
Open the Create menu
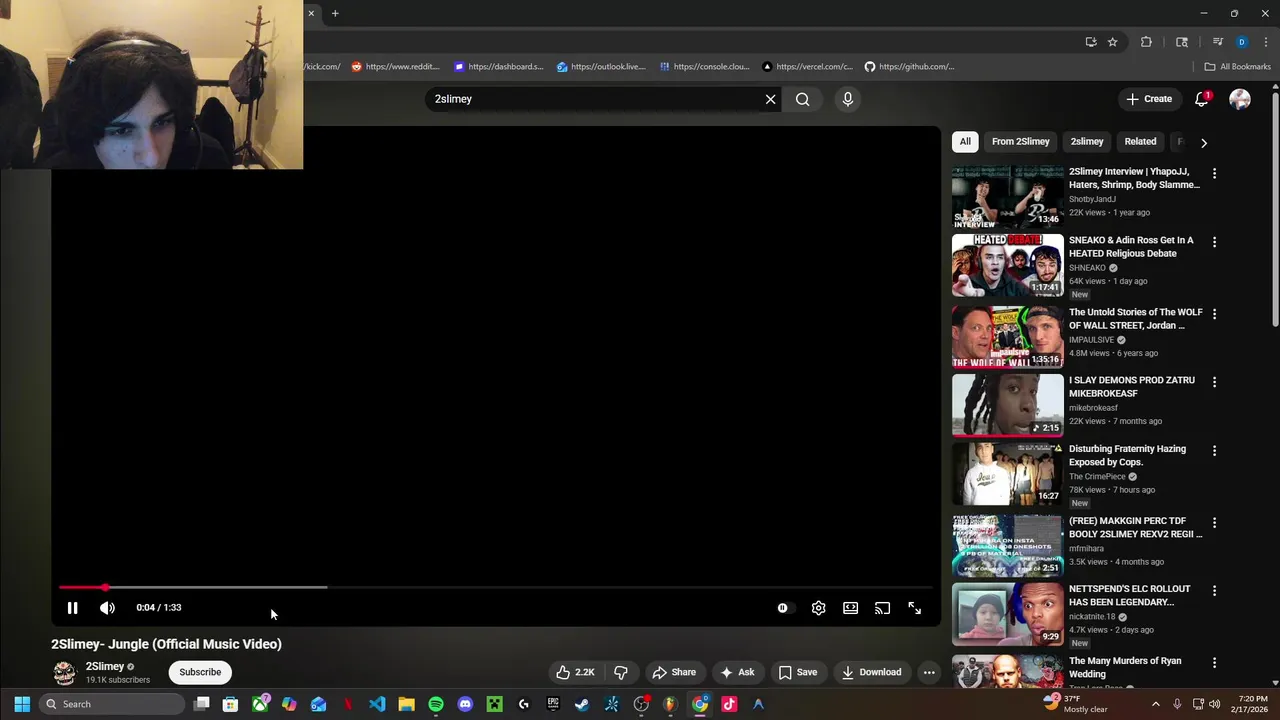pyautogui.click(x=1148, y=99)
